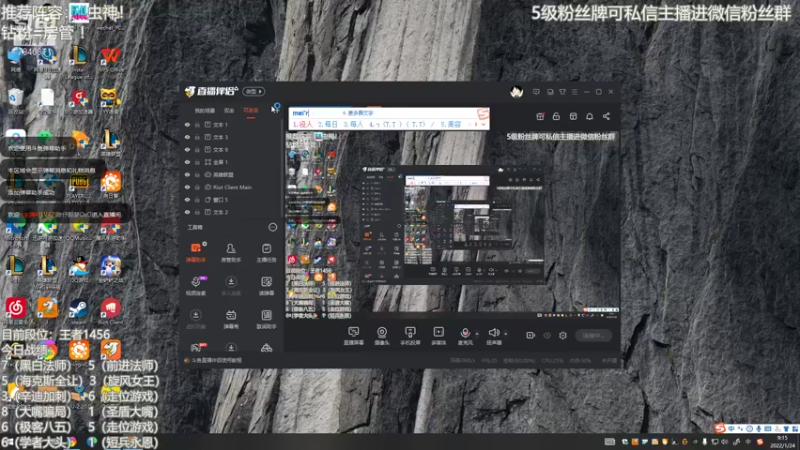Add a 多媒体 media source

click(439, 336)
